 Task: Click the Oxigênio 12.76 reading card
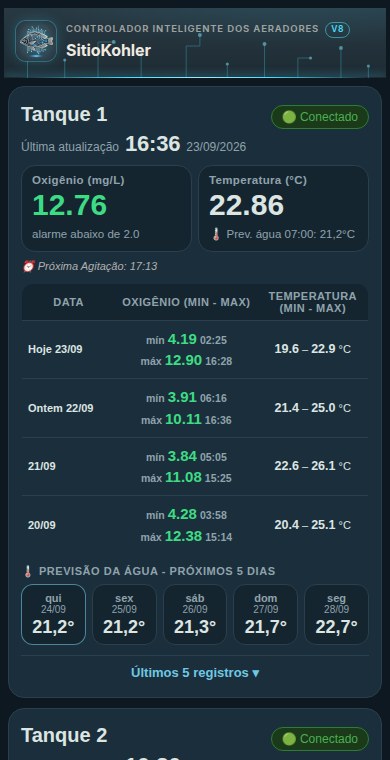106,208
